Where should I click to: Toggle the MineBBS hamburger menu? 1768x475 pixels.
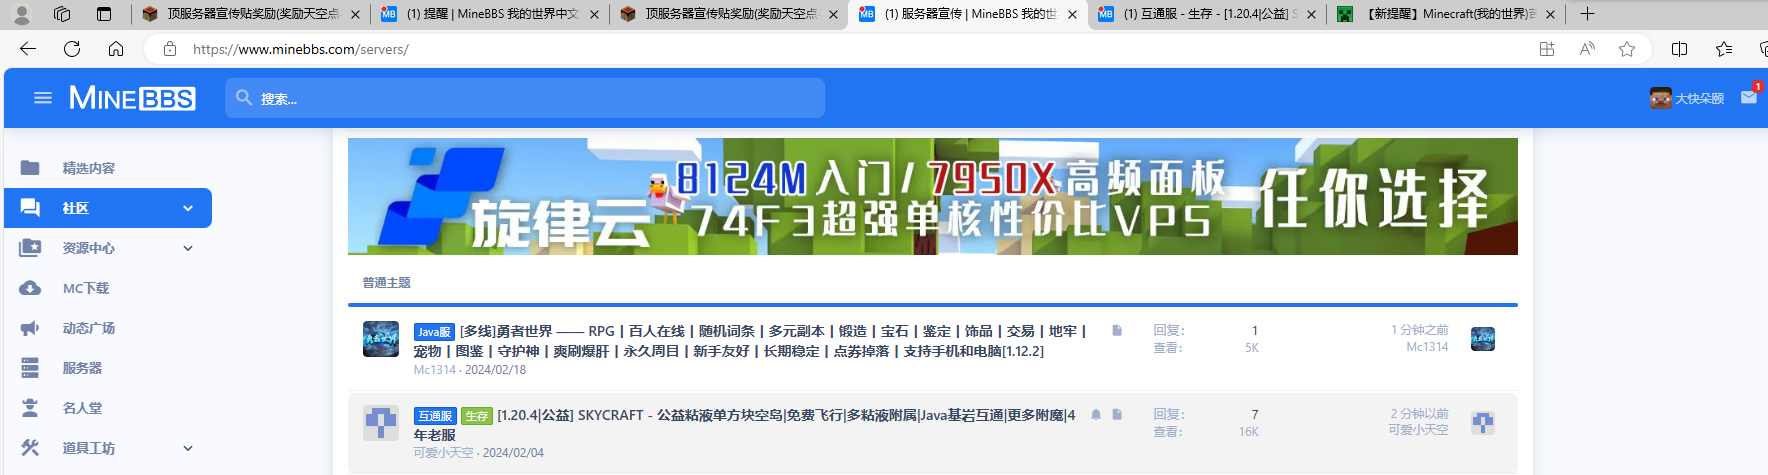point(43,98)
